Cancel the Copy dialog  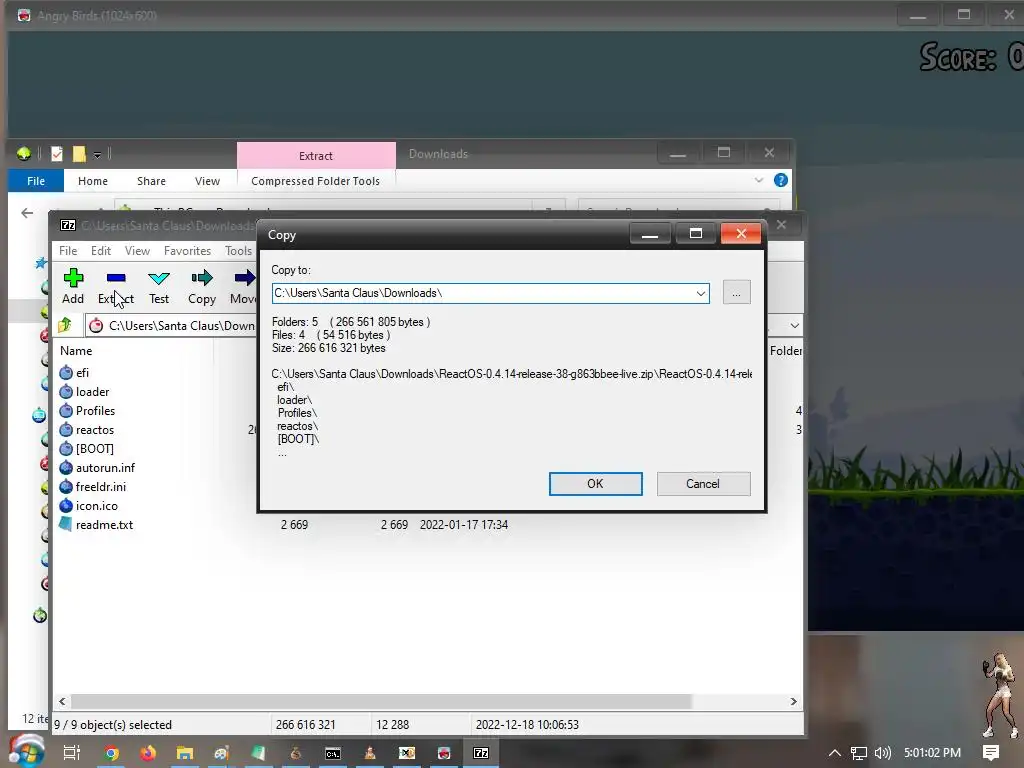pos(703,484)
